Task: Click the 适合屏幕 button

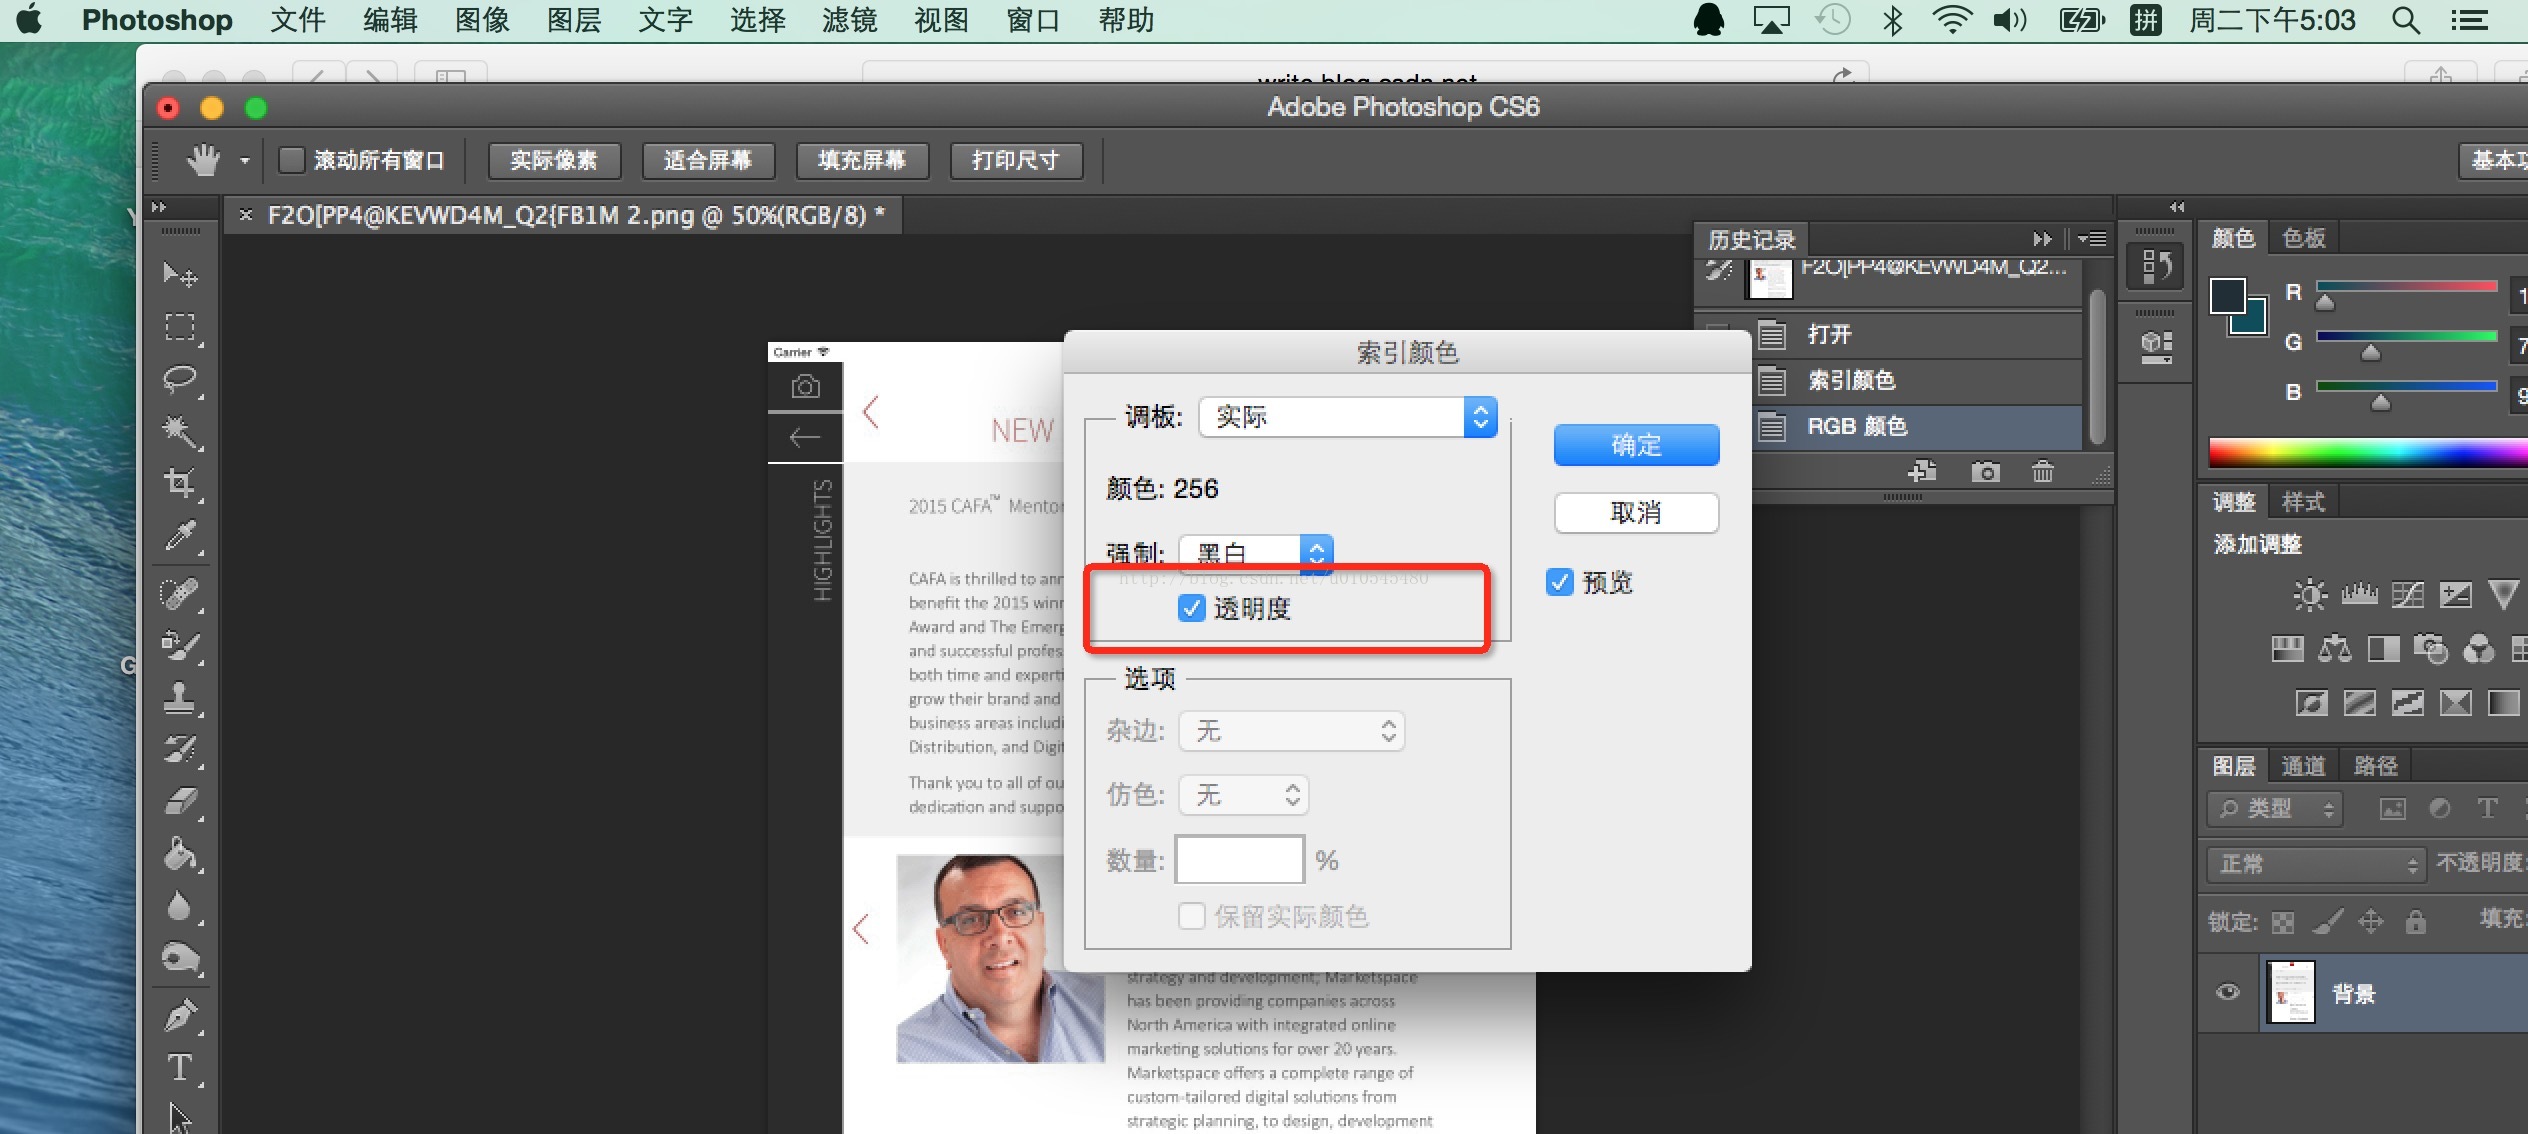Action: [708, 160]
